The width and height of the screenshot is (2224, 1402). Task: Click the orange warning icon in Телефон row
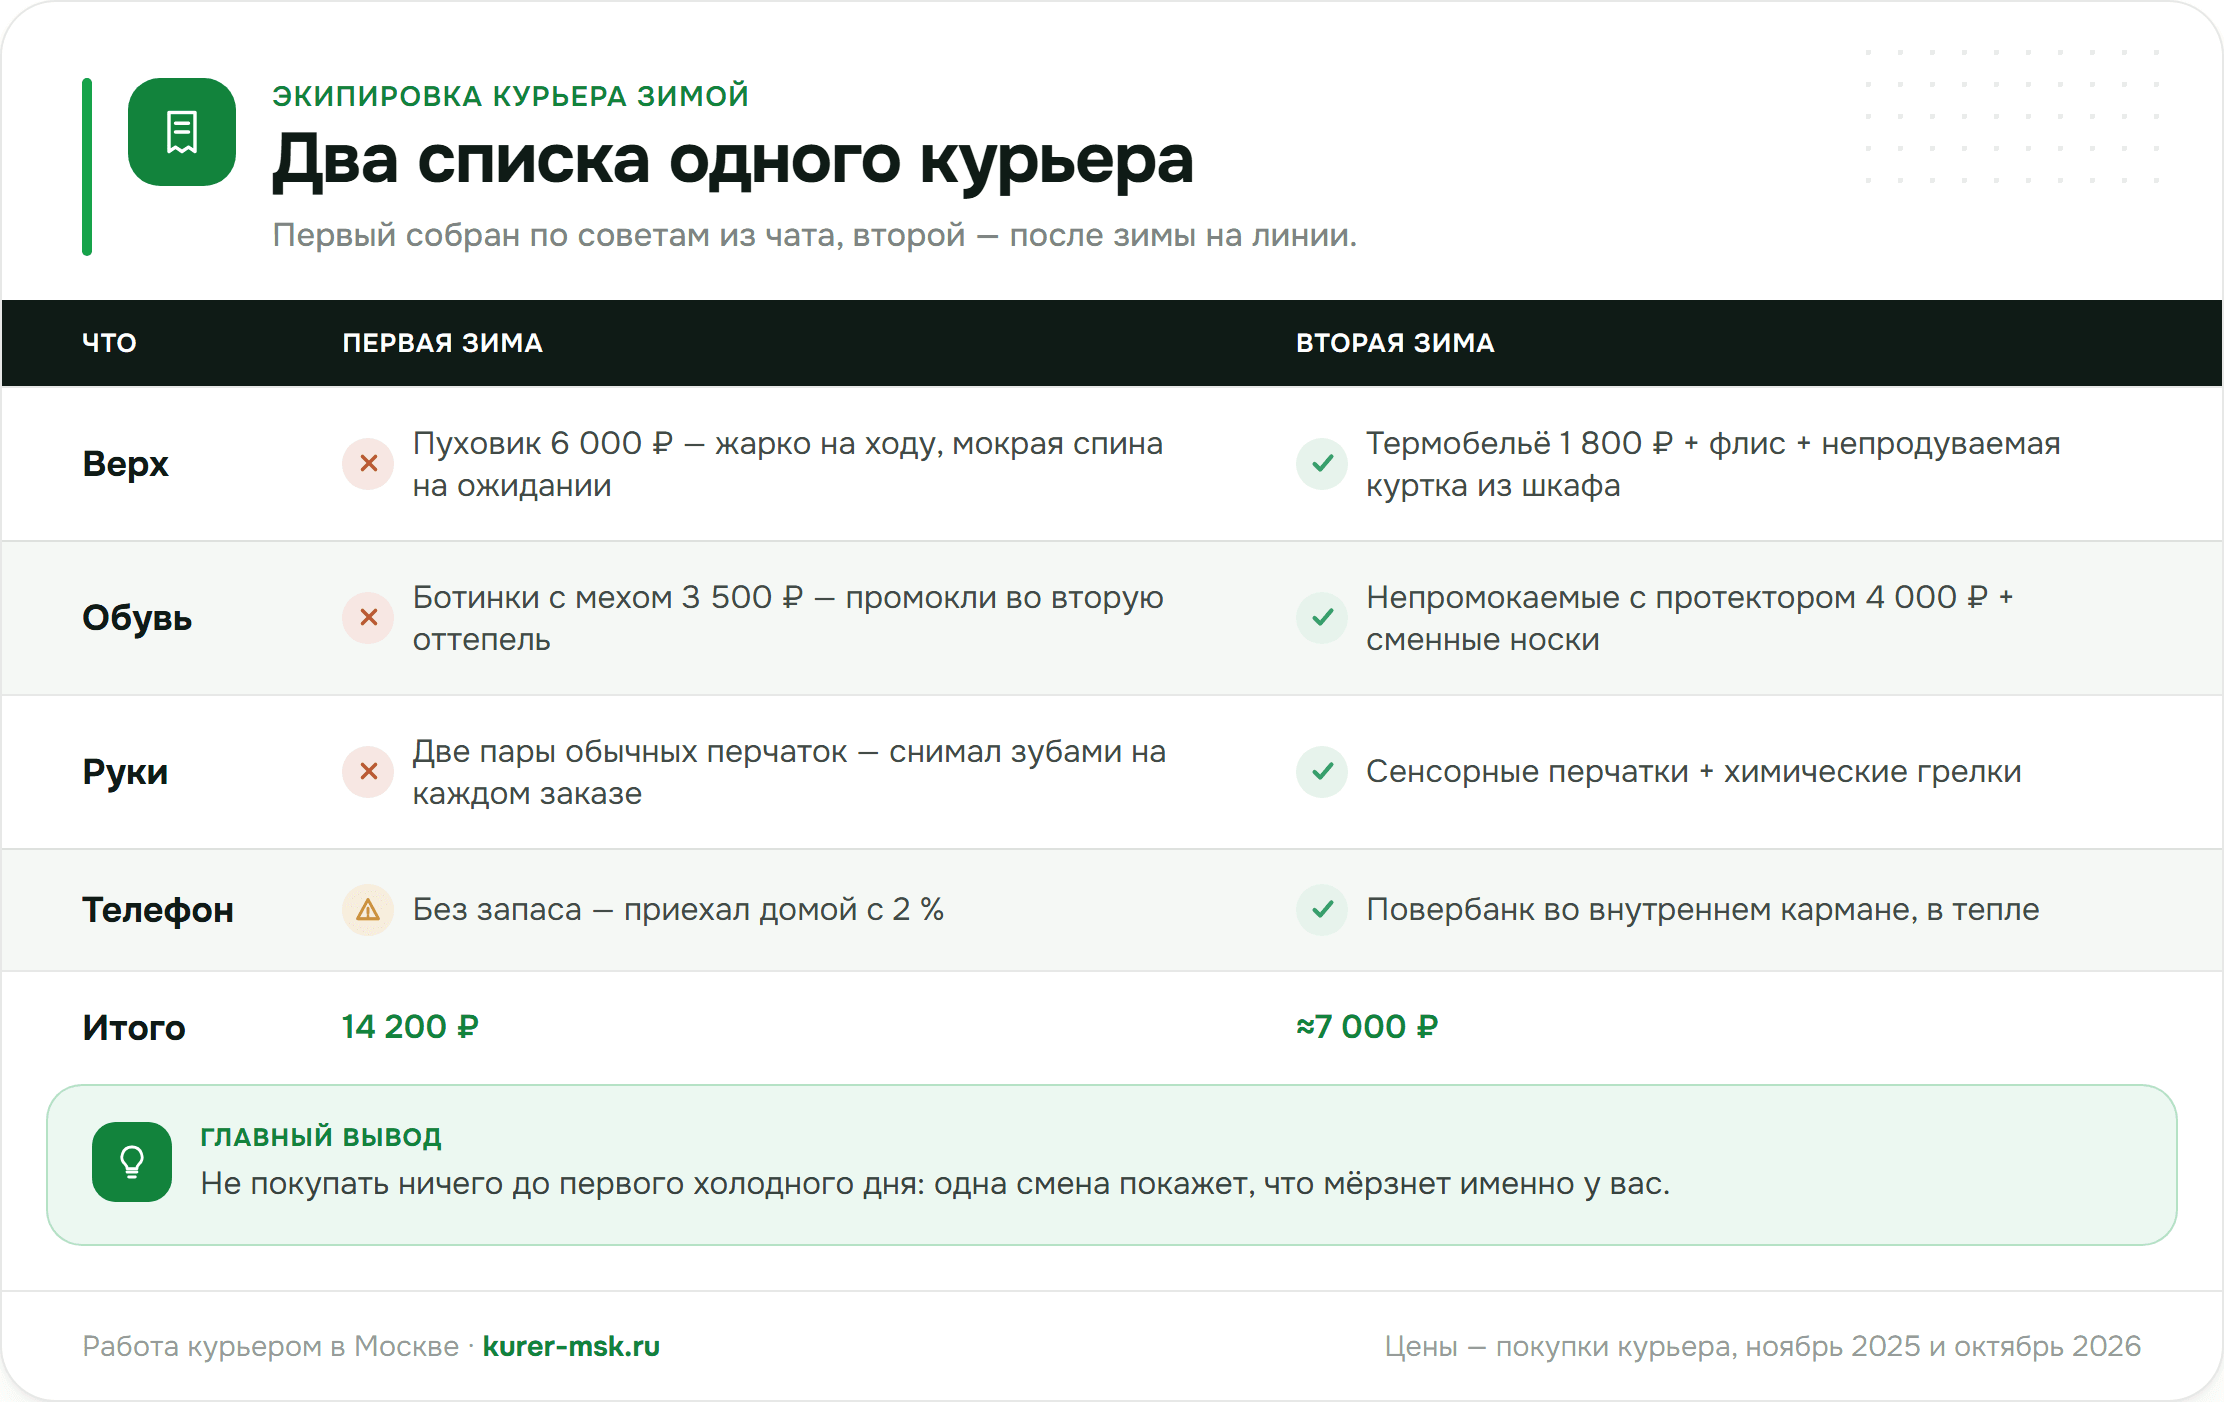[368, 910]
